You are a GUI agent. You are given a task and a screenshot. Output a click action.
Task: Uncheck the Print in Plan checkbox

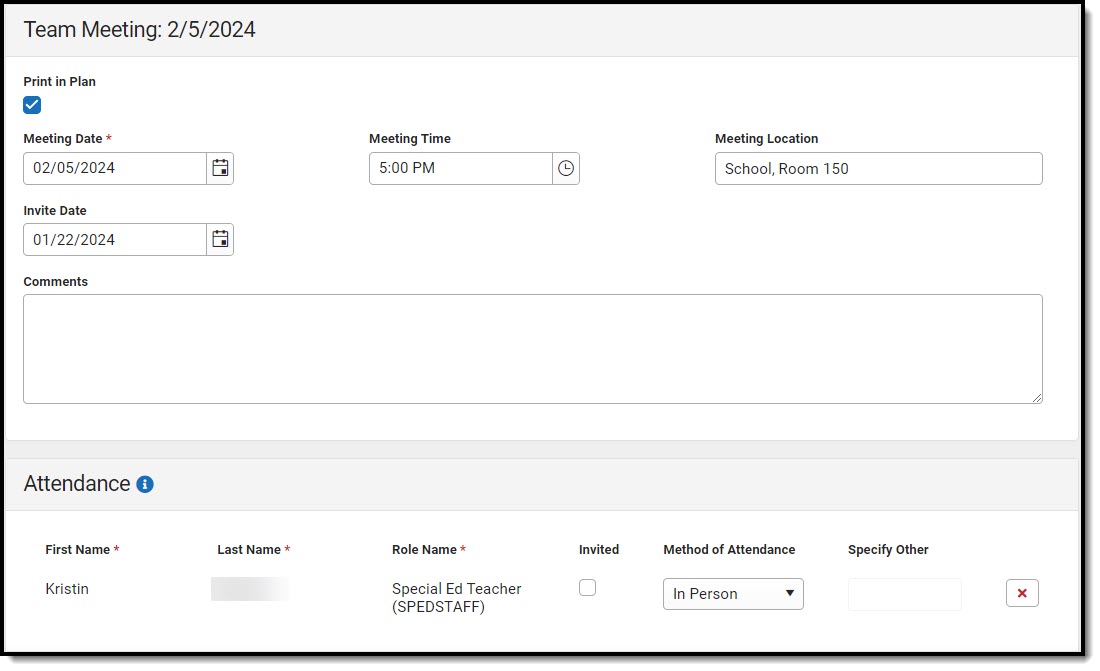tap(32, 105)
